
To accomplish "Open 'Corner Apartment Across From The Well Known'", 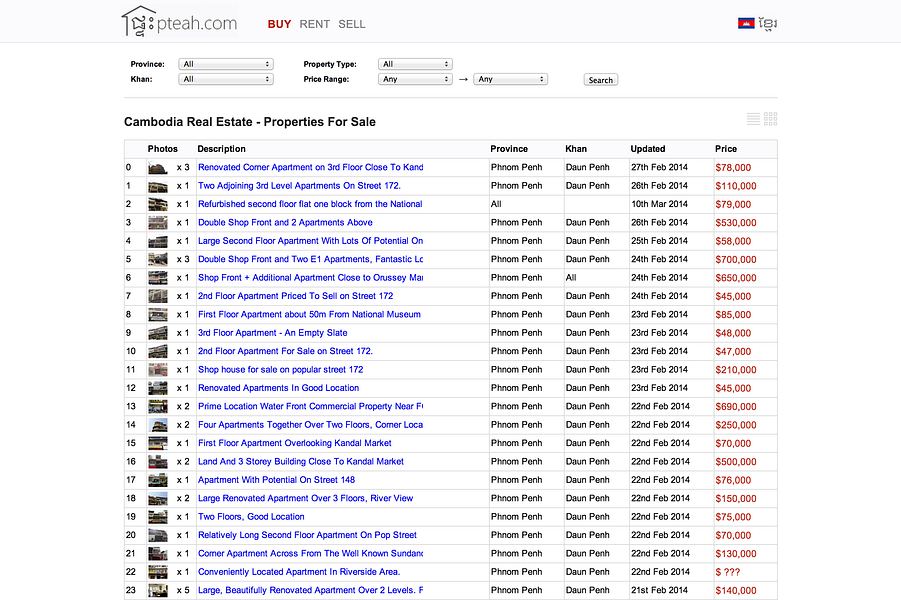I will (x=310, y=553).
